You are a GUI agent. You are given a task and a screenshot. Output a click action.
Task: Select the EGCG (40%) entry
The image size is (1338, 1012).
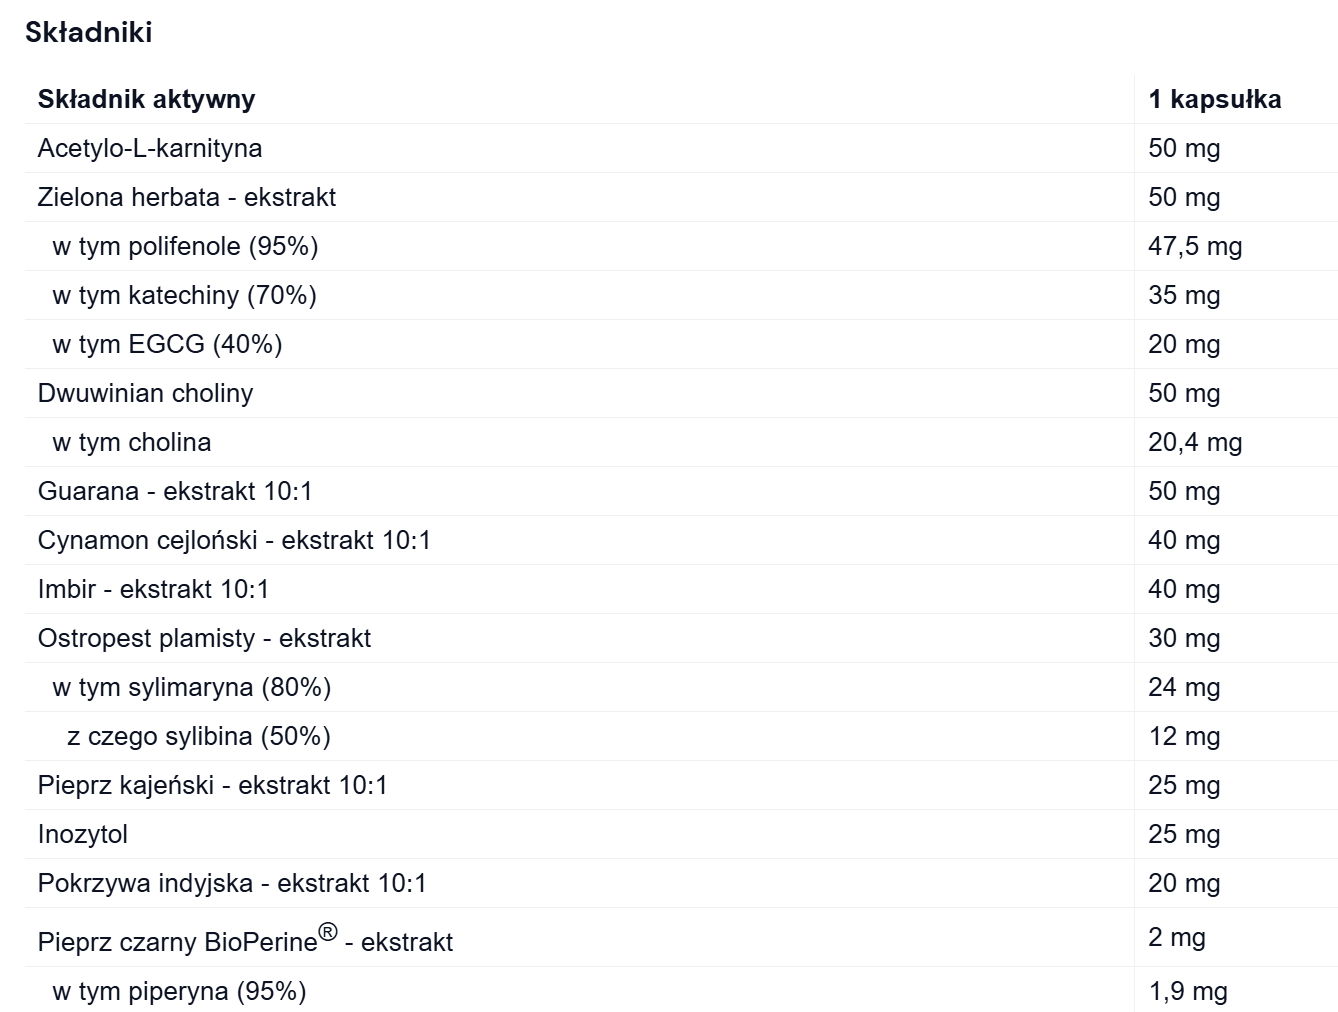pyautogui.click(x=167, y=344)
